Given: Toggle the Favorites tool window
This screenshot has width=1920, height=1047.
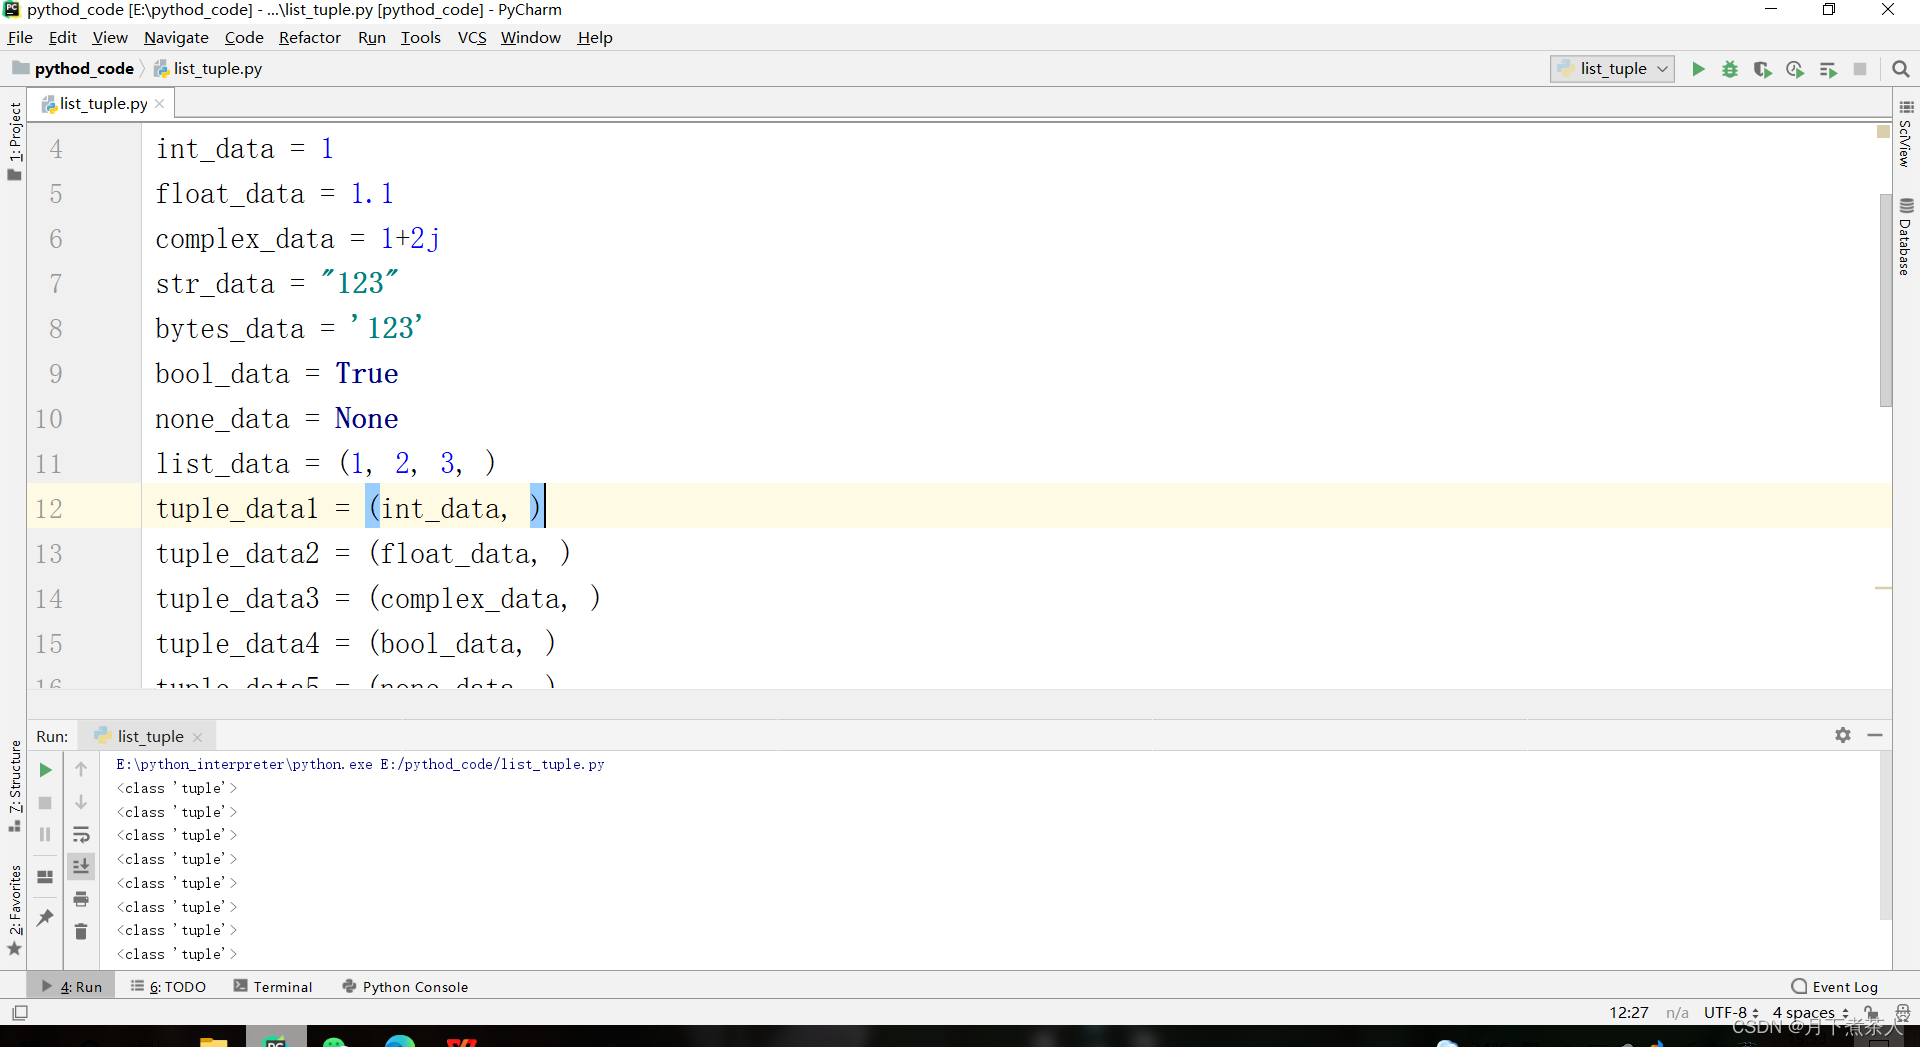Looking at the screenshot, I should click(x=15, y=910).
